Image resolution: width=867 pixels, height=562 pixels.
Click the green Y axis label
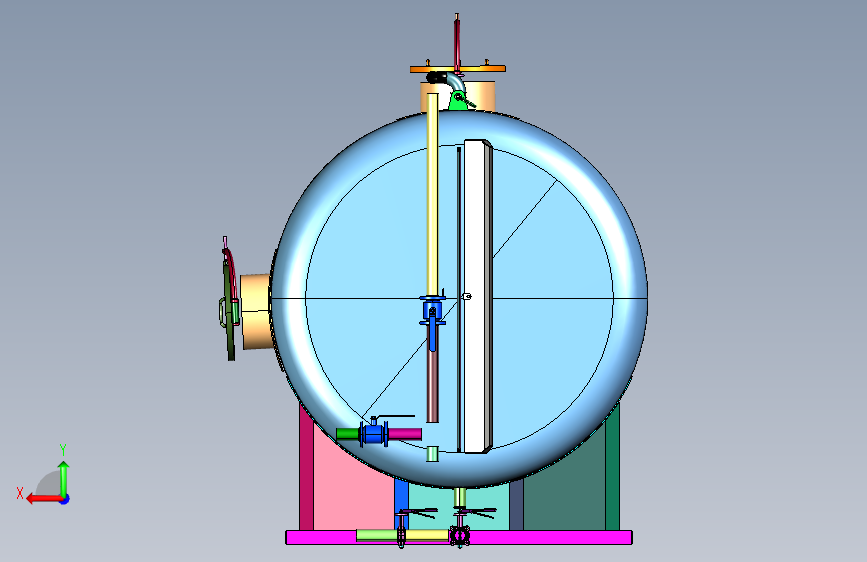point(63,450)
